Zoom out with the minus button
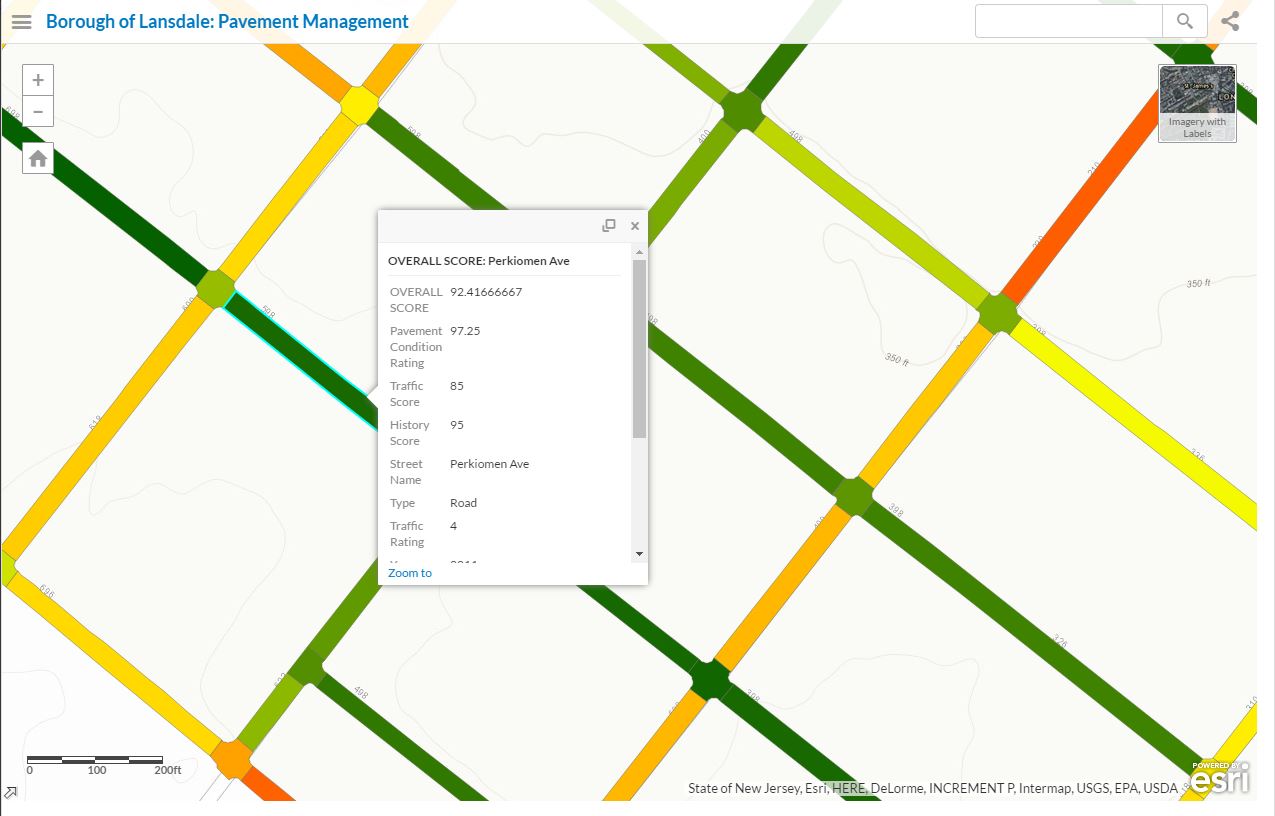Viewport: 1275px width, 816px height. 38,111
